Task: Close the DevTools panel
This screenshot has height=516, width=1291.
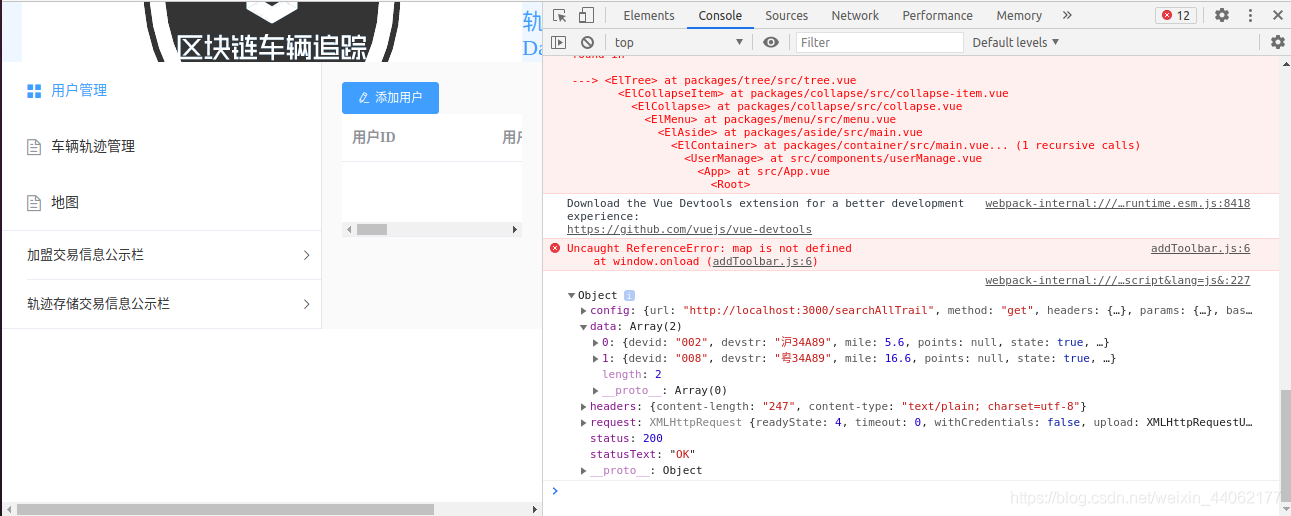Action: (x=1277, y=15)
